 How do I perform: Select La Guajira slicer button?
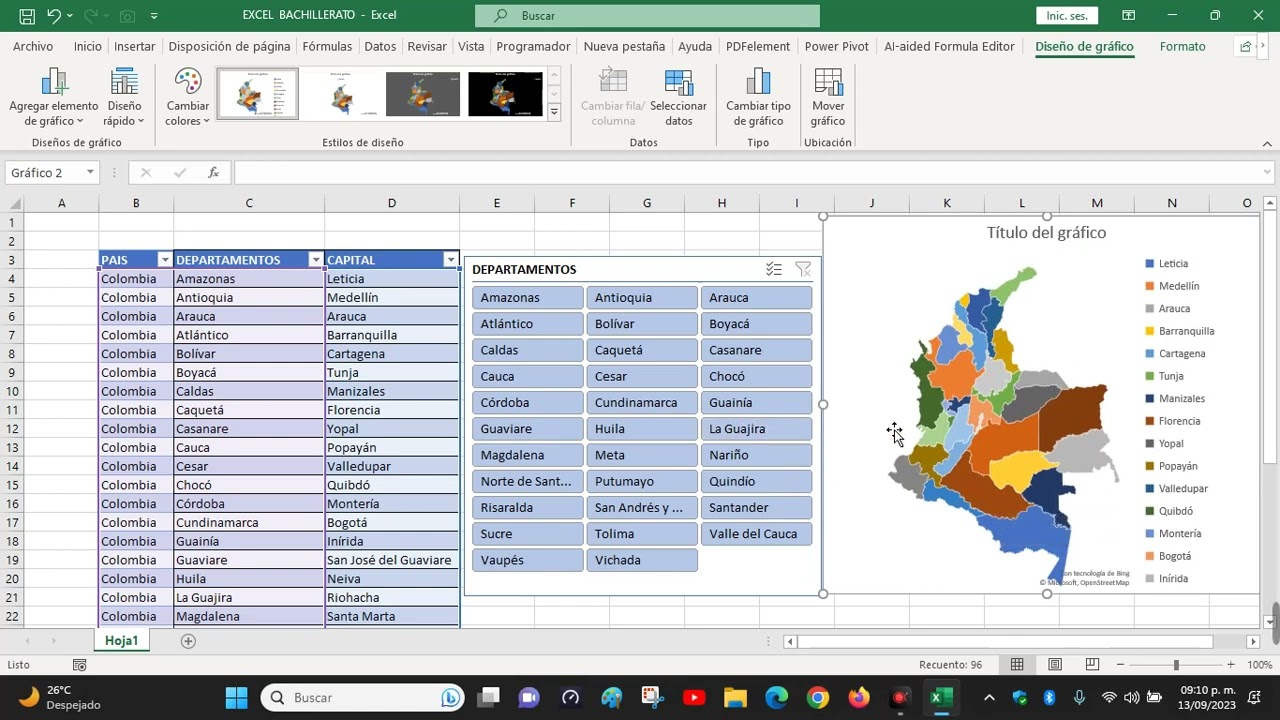click(x=756, y=429)
